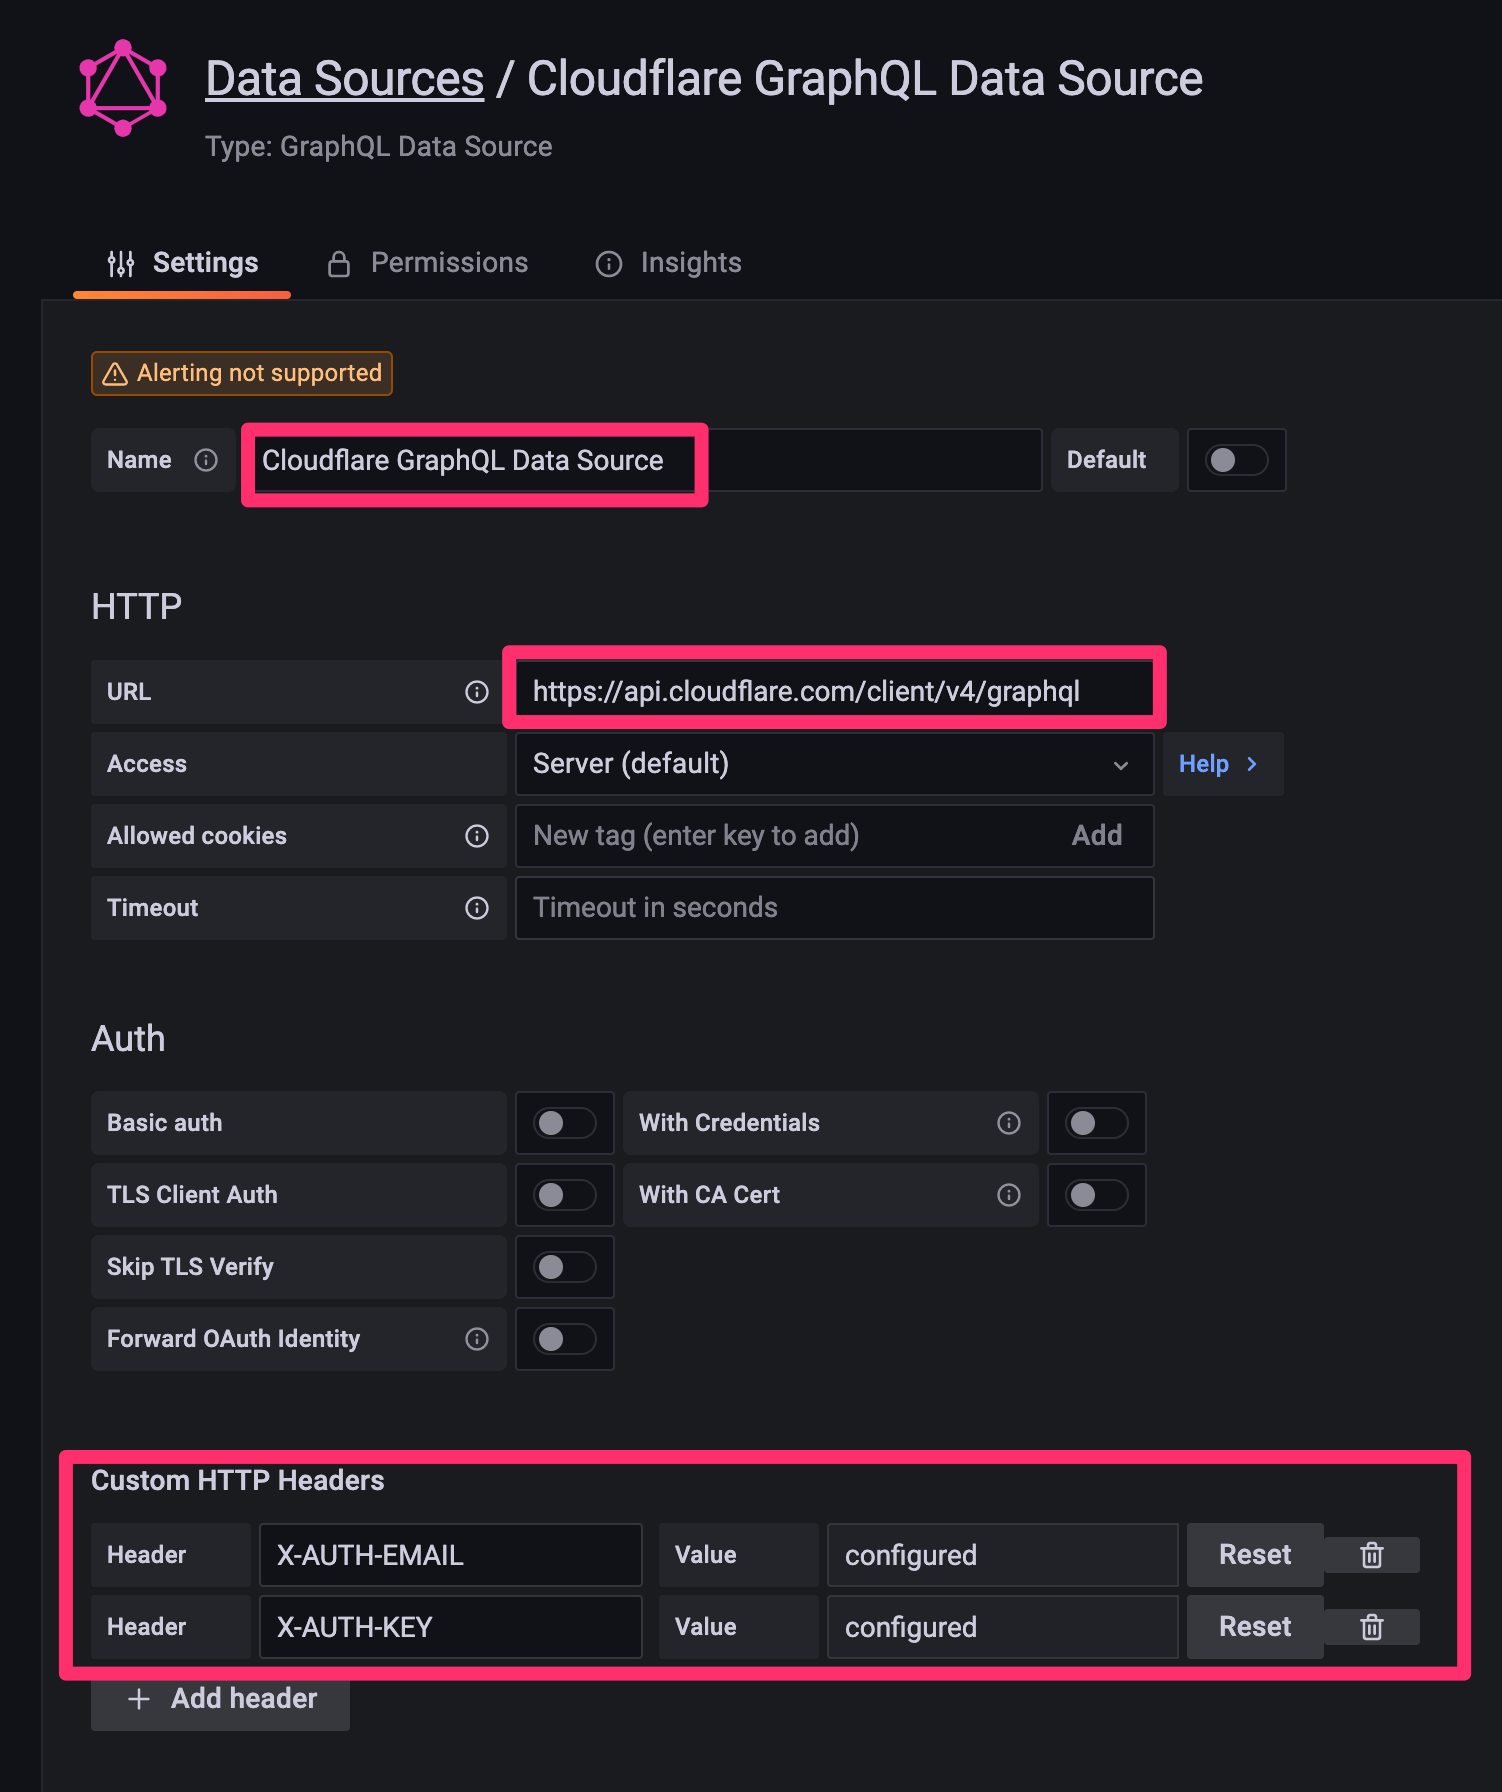1502x1792 pixels.
Task: Click the Add header button
Action: pos(221,1699)
